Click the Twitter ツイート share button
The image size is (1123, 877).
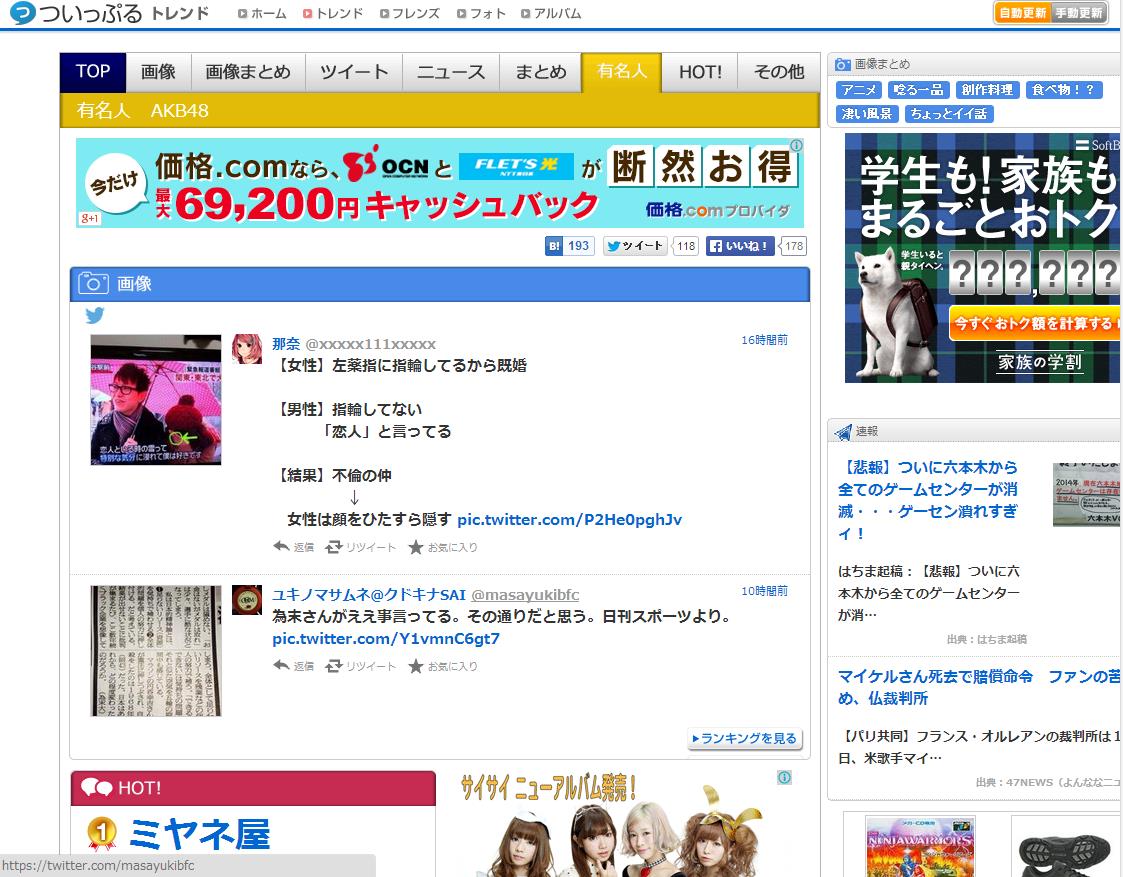[635, 246]
